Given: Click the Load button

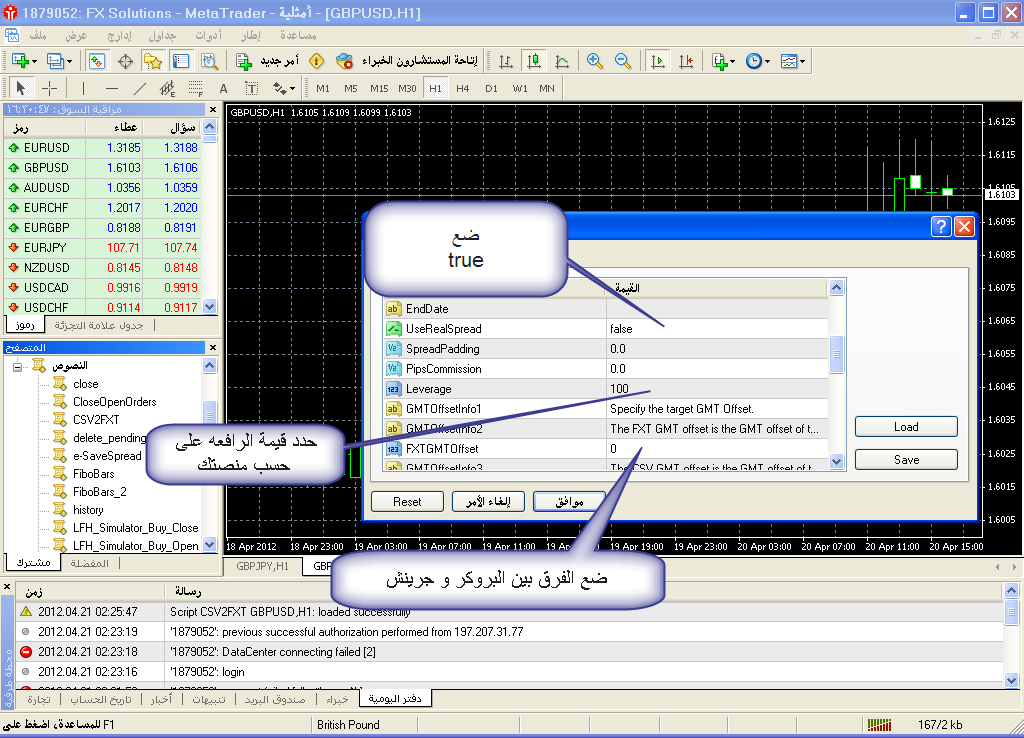Looking at the screenshot, I should click(x=906, y=426).
